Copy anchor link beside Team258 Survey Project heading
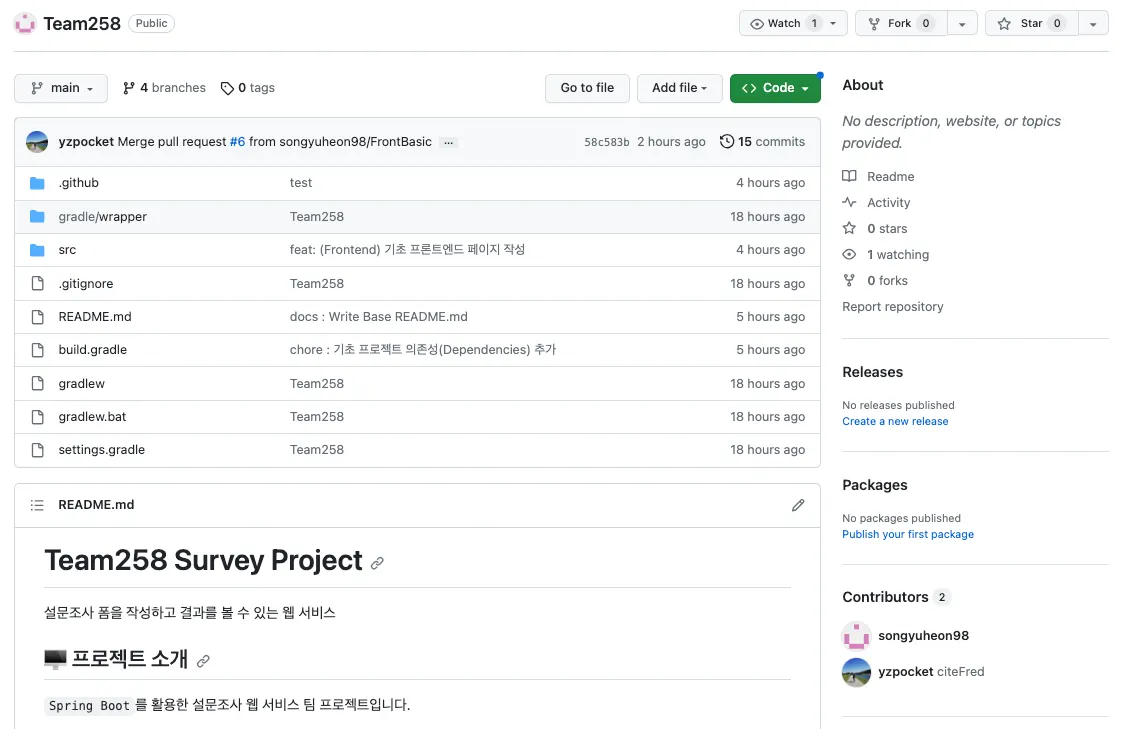This screenshot has width=1128, height=729. click(377, 563)
